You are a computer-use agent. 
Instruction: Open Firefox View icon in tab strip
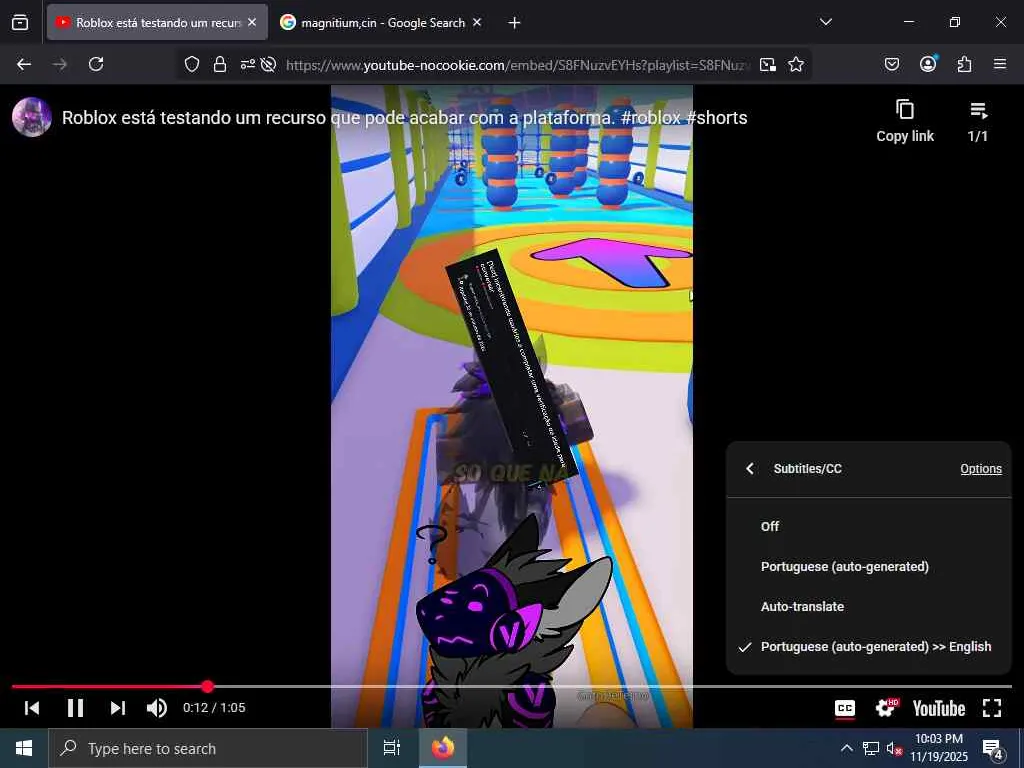coord(20,22)
